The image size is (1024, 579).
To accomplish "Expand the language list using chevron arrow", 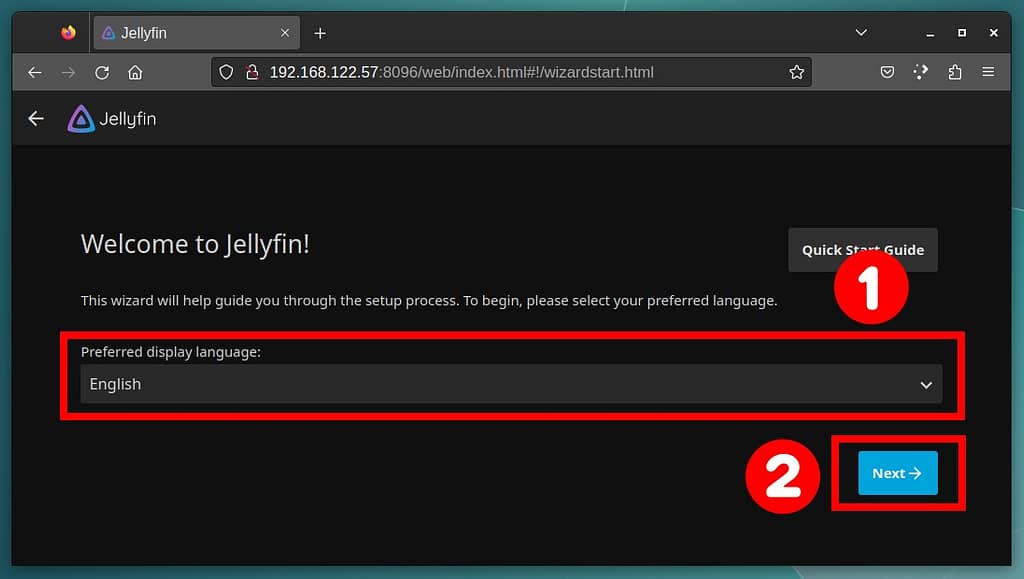I will (x=926, y=385).
